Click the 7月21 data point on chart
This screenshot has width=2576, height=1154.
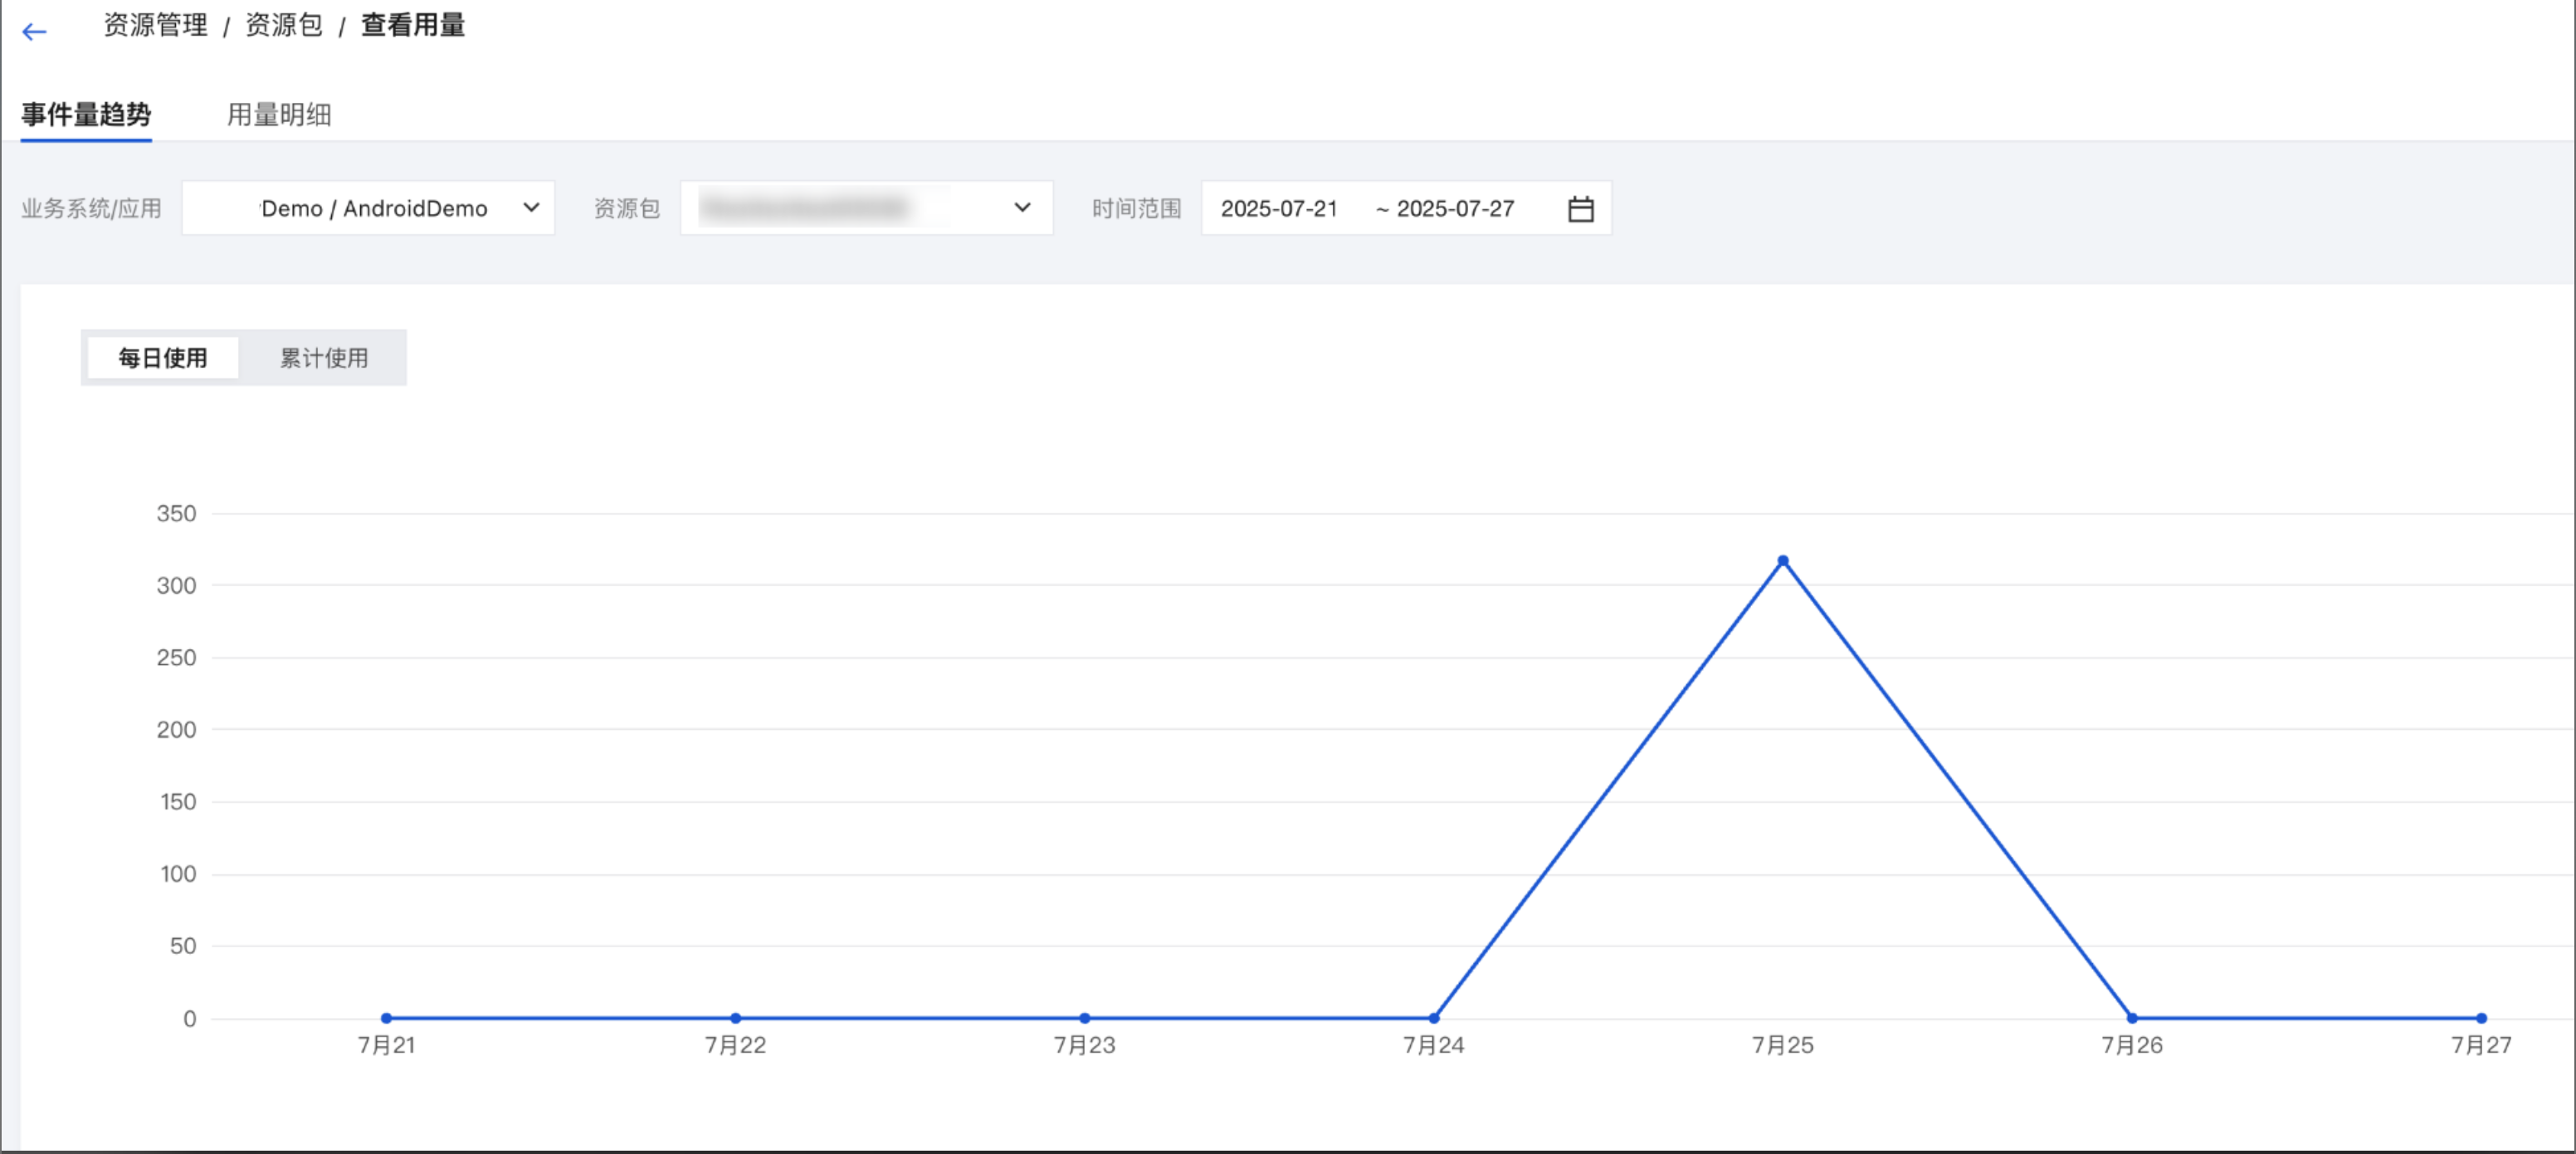click(x=386, y=1018)
